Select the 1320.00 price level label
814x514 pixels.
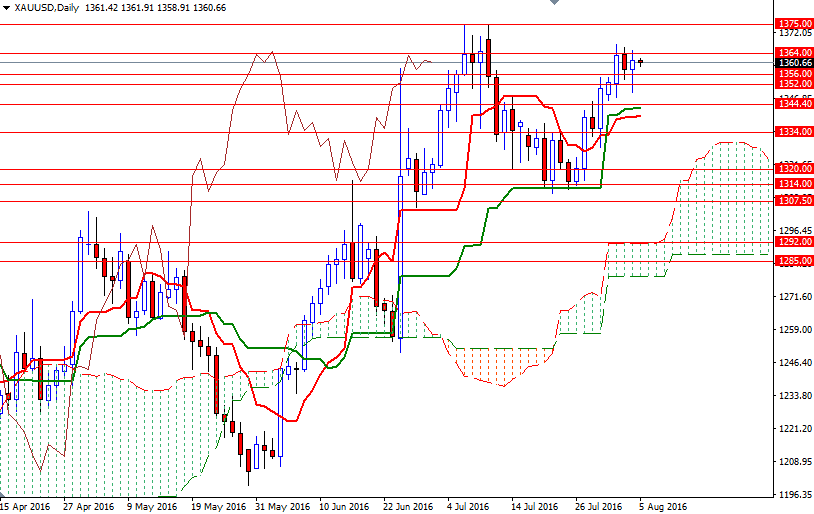(x=794, y=169)
